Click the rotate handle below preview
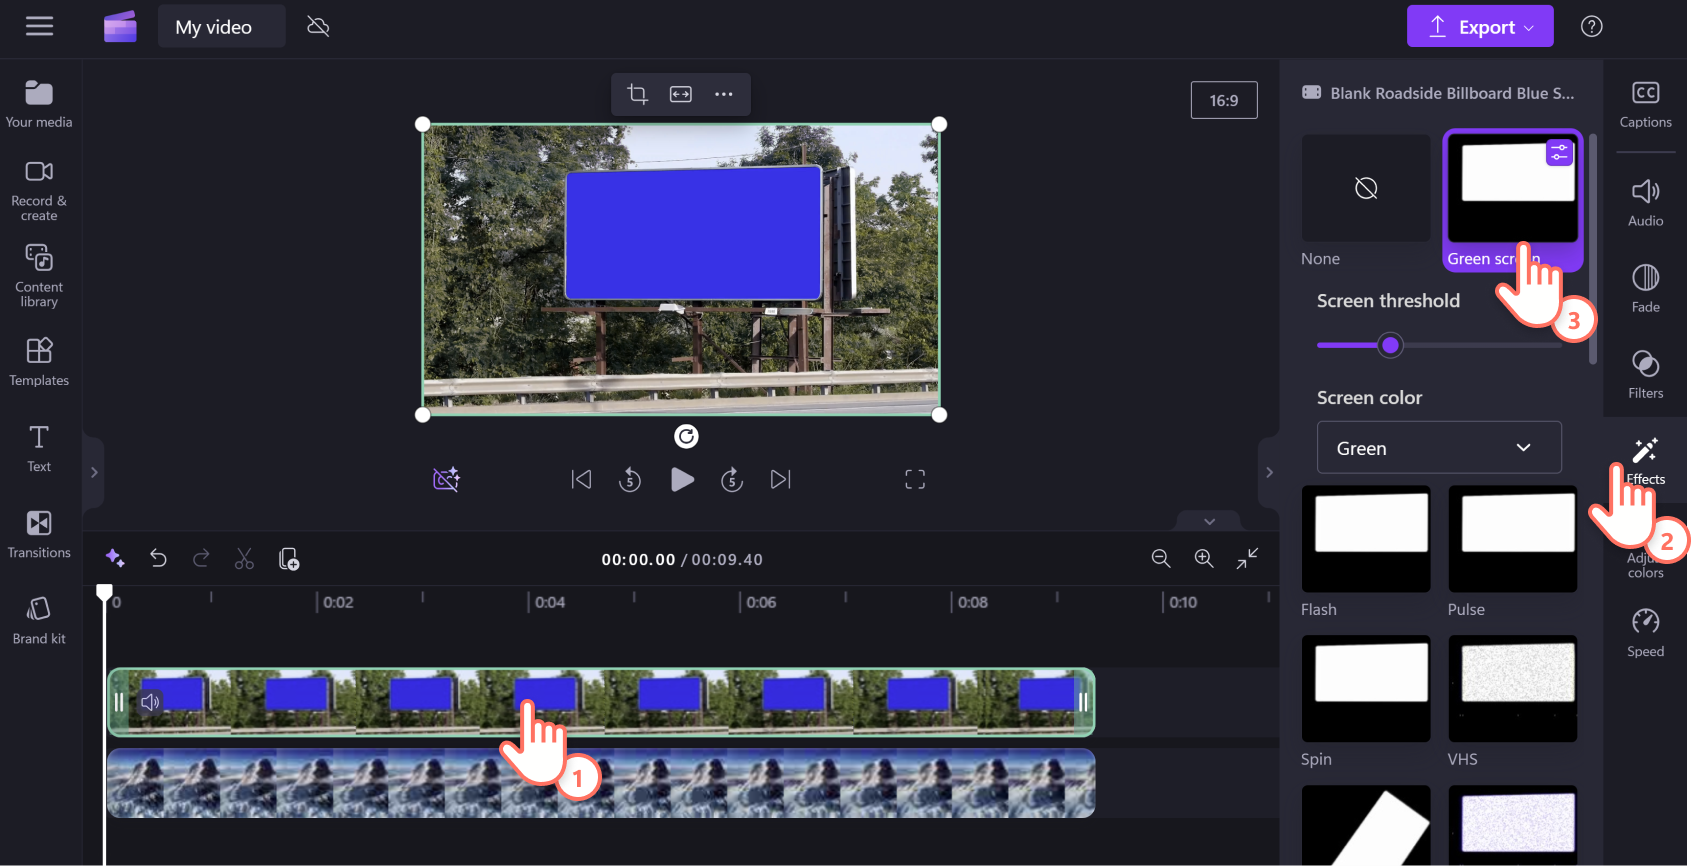Viewport: 1691px width, 866px height. point(686,436)
